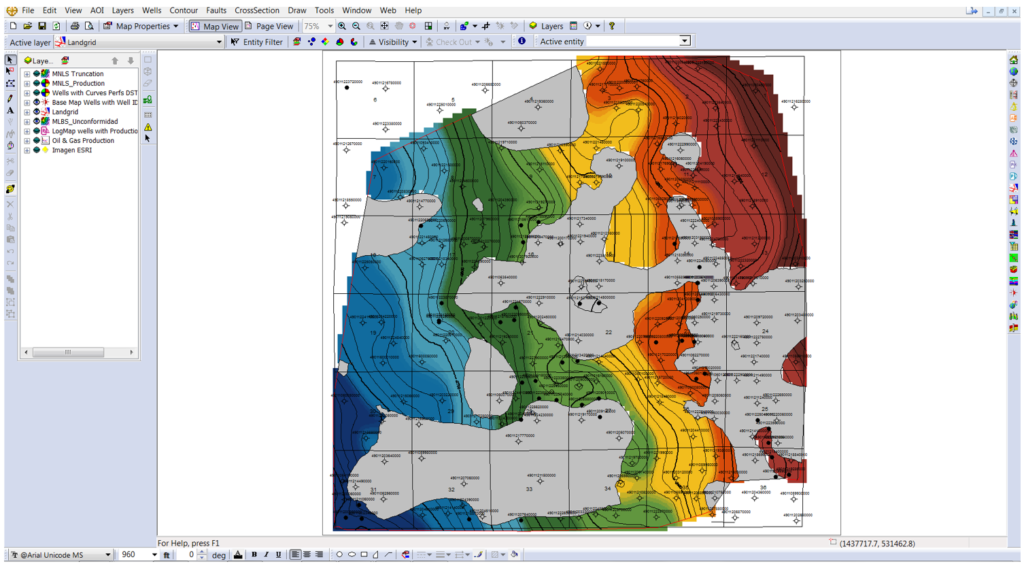This screenshot has height=566, width=1024.
Task: Click the Print icon in toolbar
Action: coord(74,26)
